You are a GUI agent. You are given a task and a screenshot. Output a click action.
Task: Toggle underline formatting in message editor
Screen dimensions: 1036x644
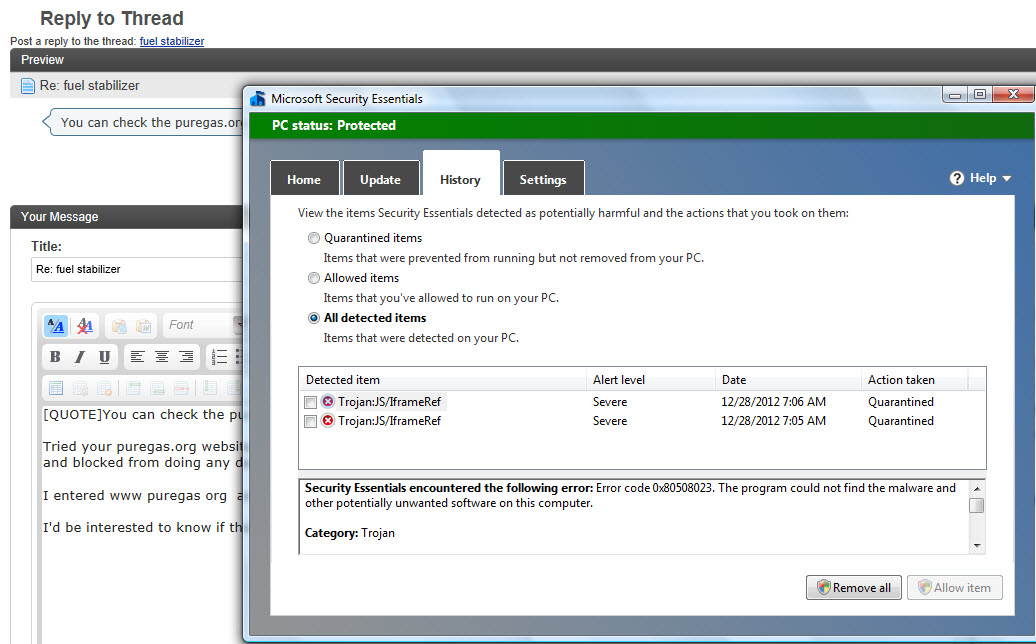[x=104, y=357]
